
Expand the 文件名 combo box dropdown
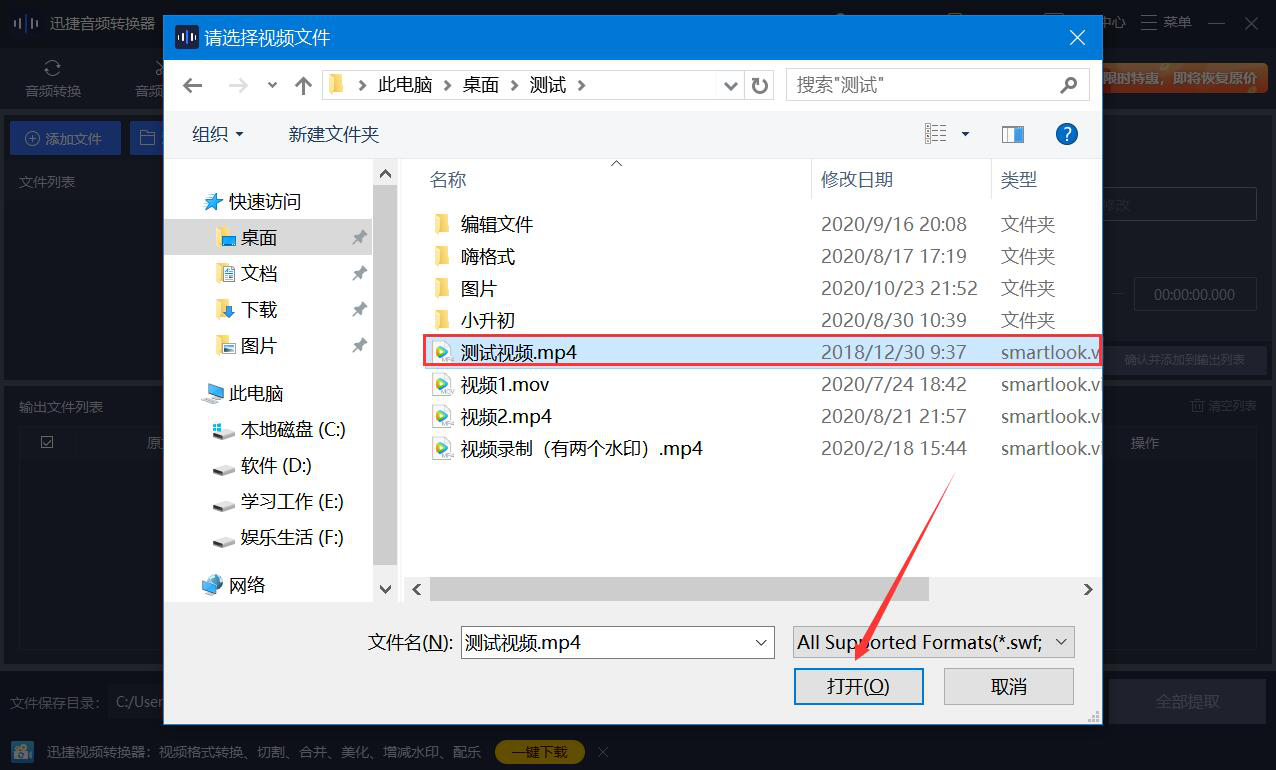tap(762, 643)
